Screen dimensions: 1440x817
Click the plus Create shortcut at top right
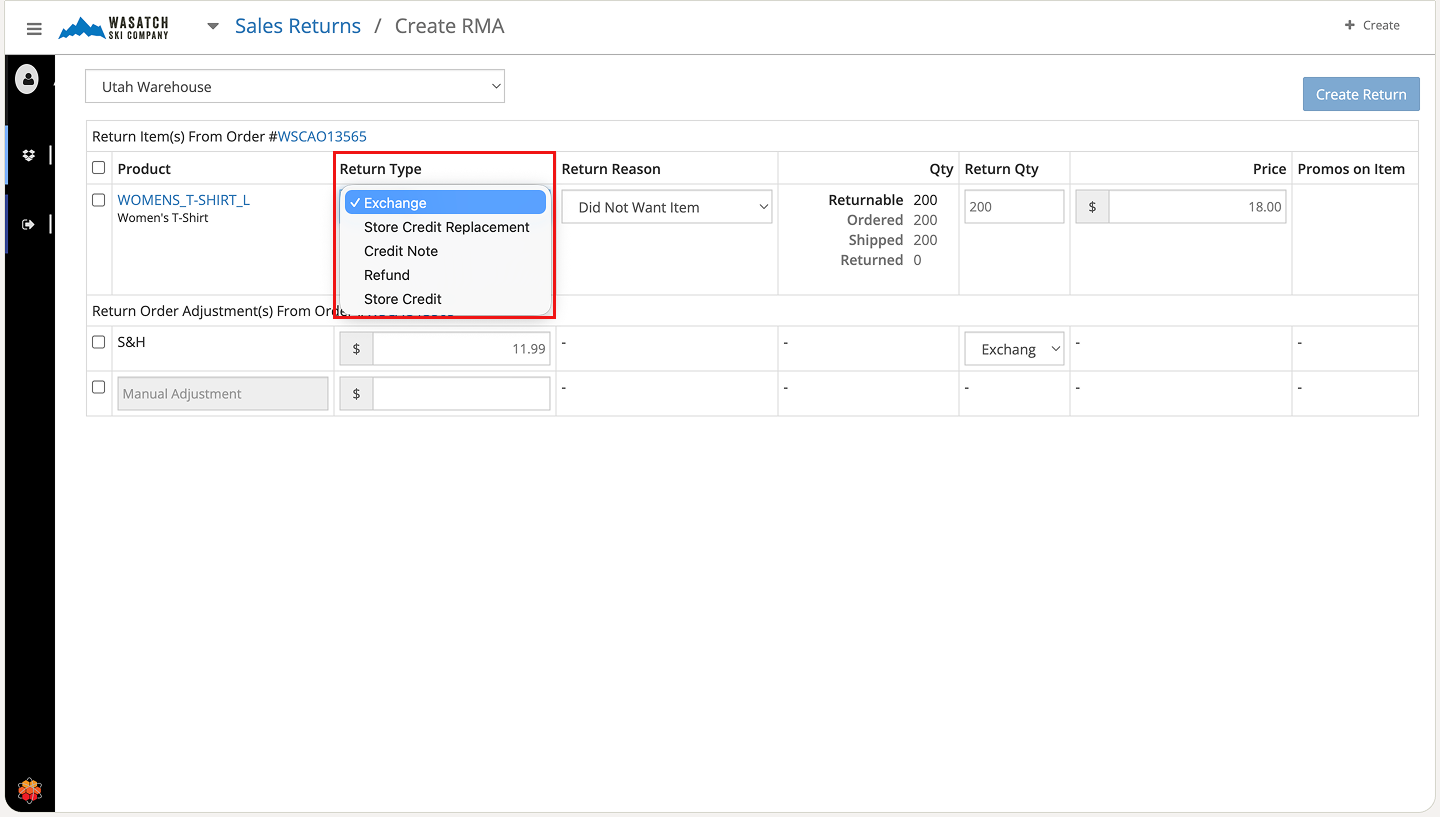[x=1371, y=25]
